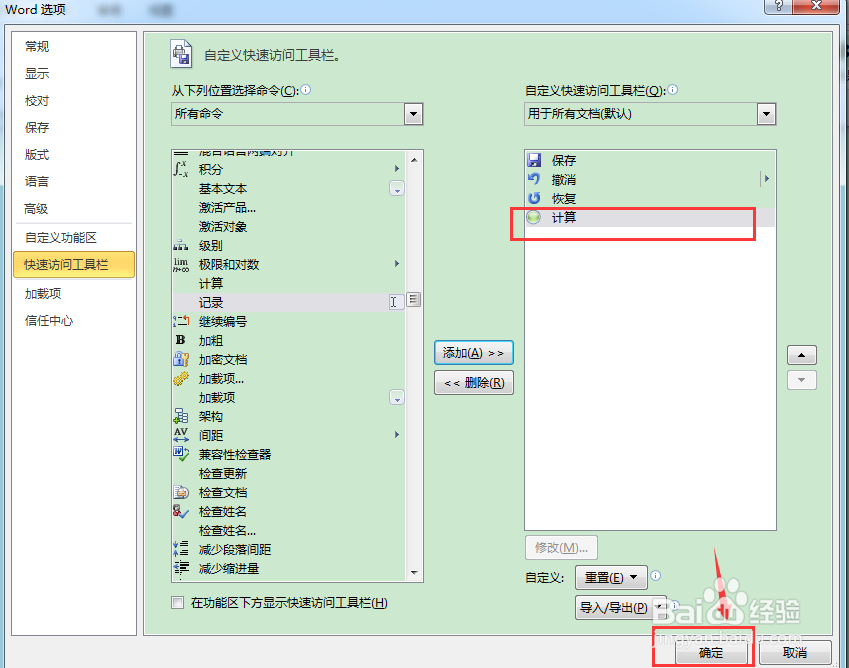Select 检查姓名... command with ellipsis
The image size is (849, 668).
[x=227, y=531]
